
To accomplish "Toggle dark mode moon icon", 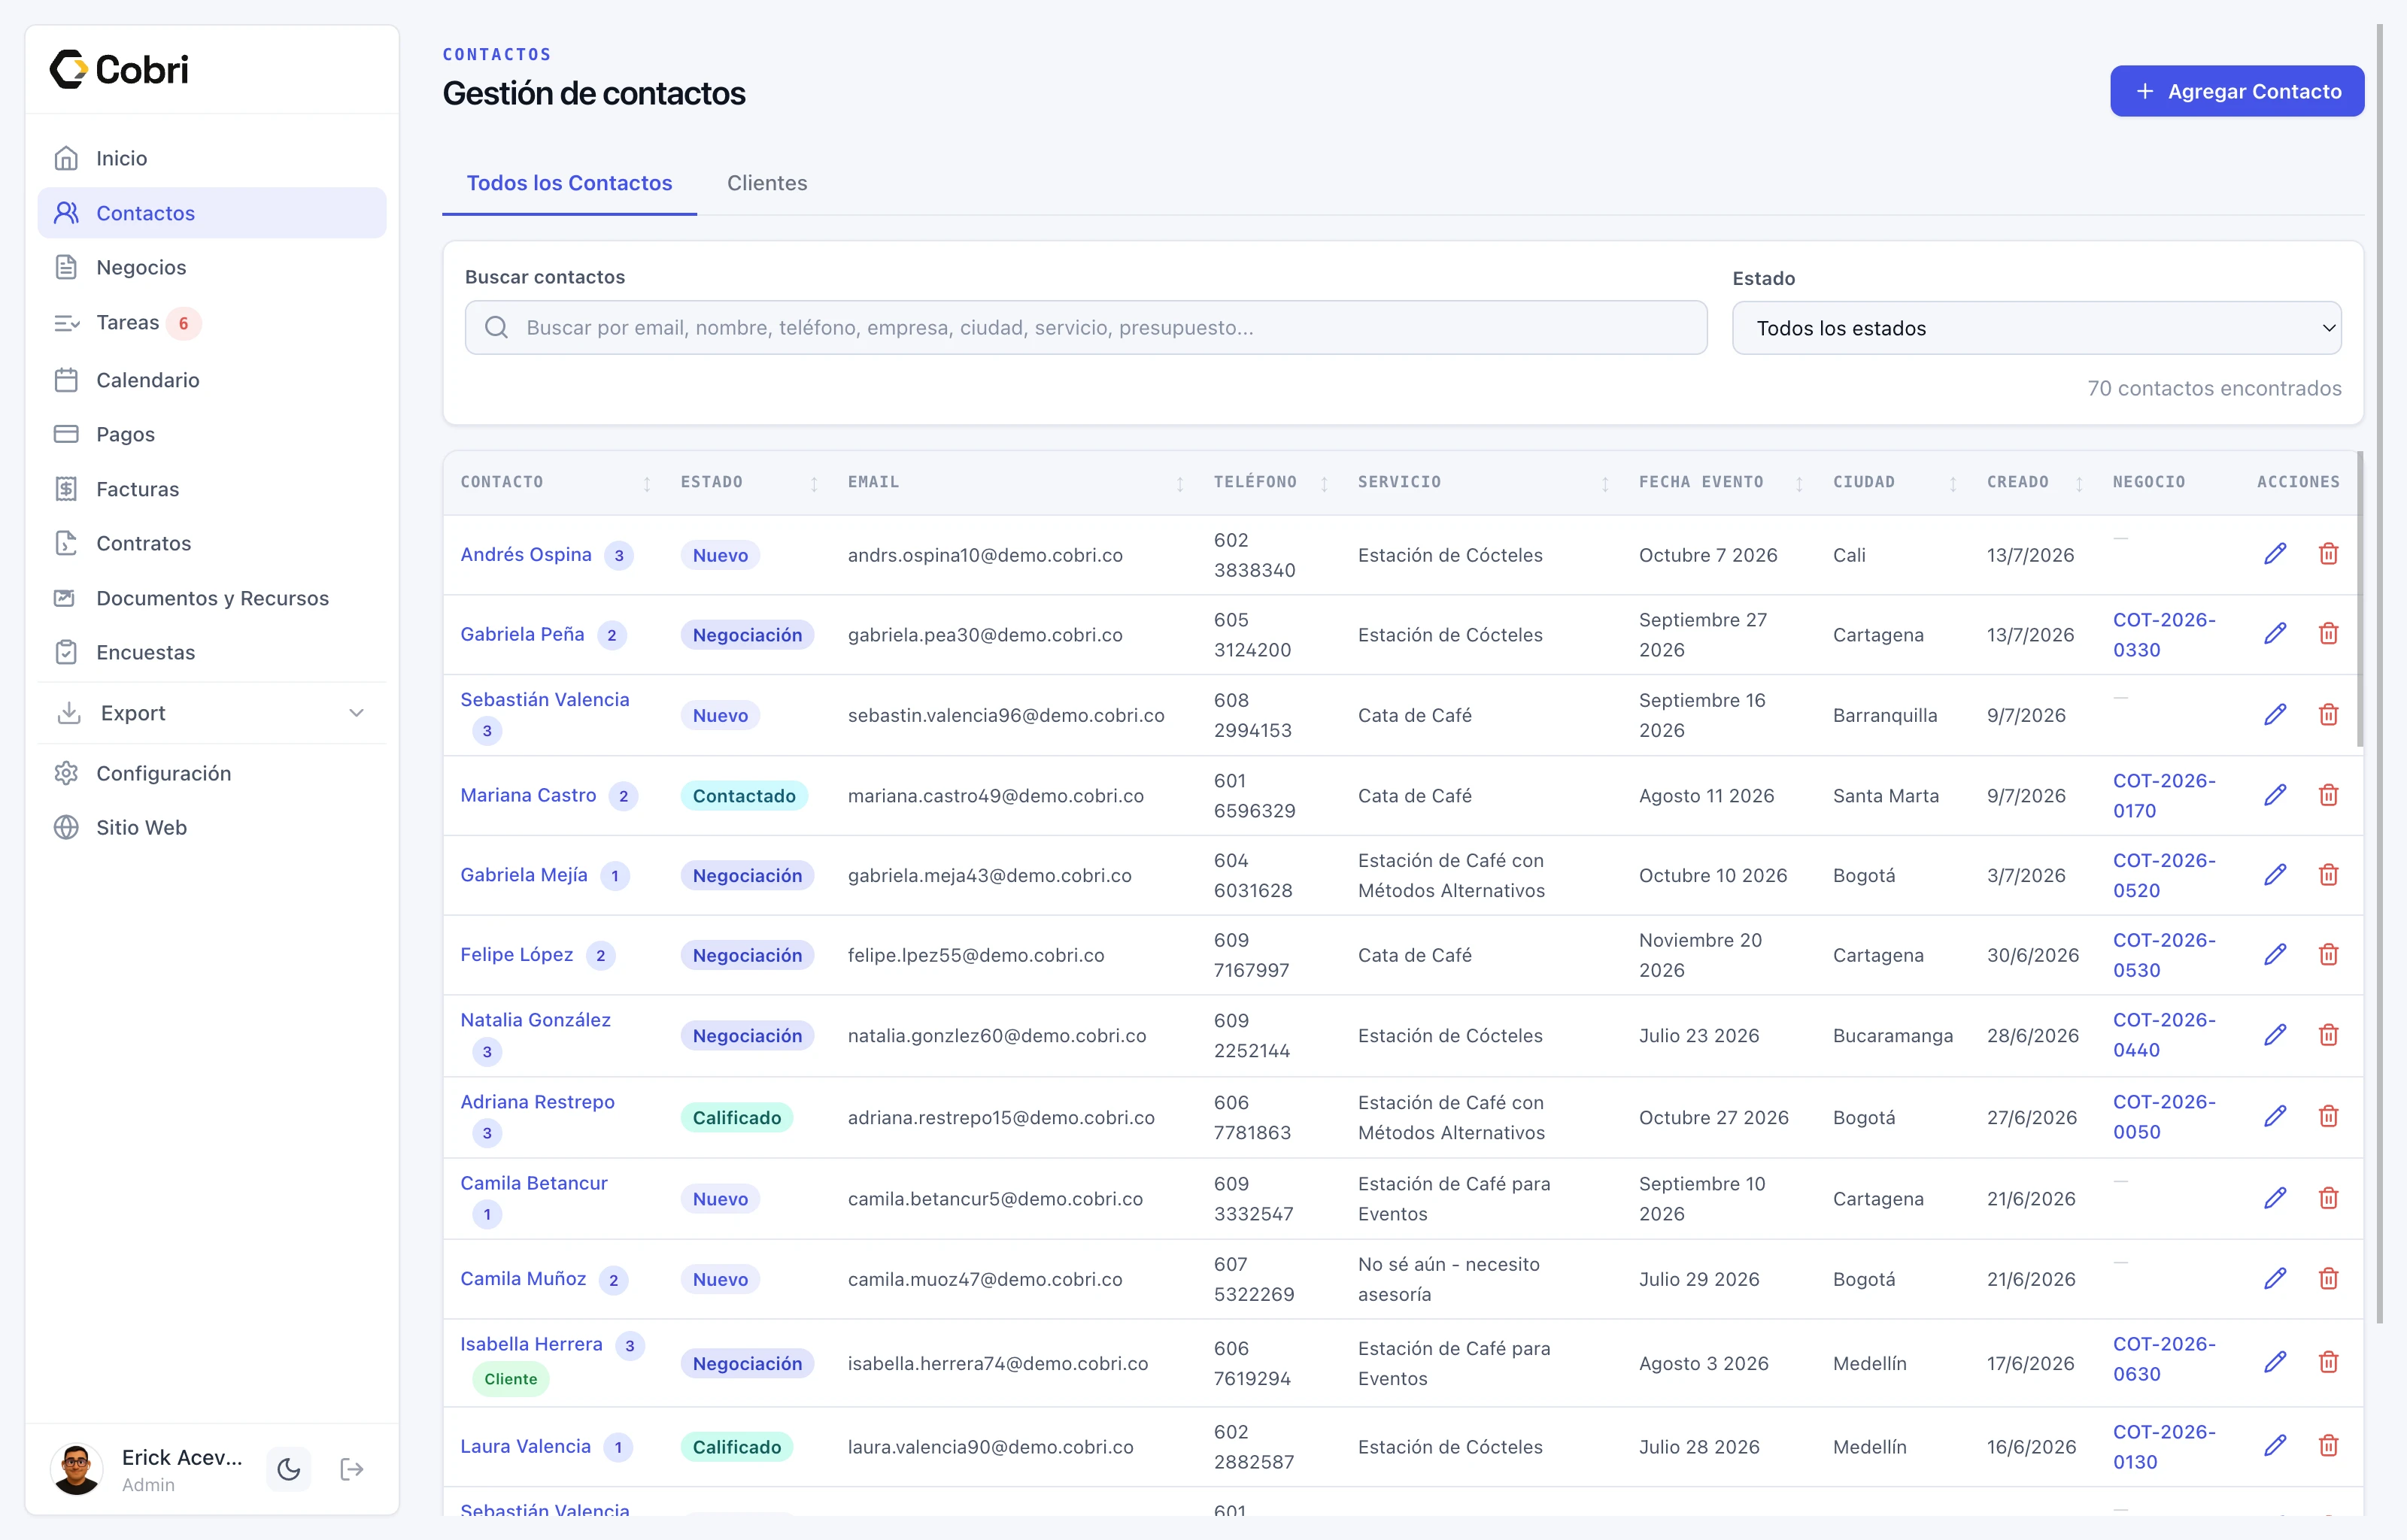I will 289,1469.
